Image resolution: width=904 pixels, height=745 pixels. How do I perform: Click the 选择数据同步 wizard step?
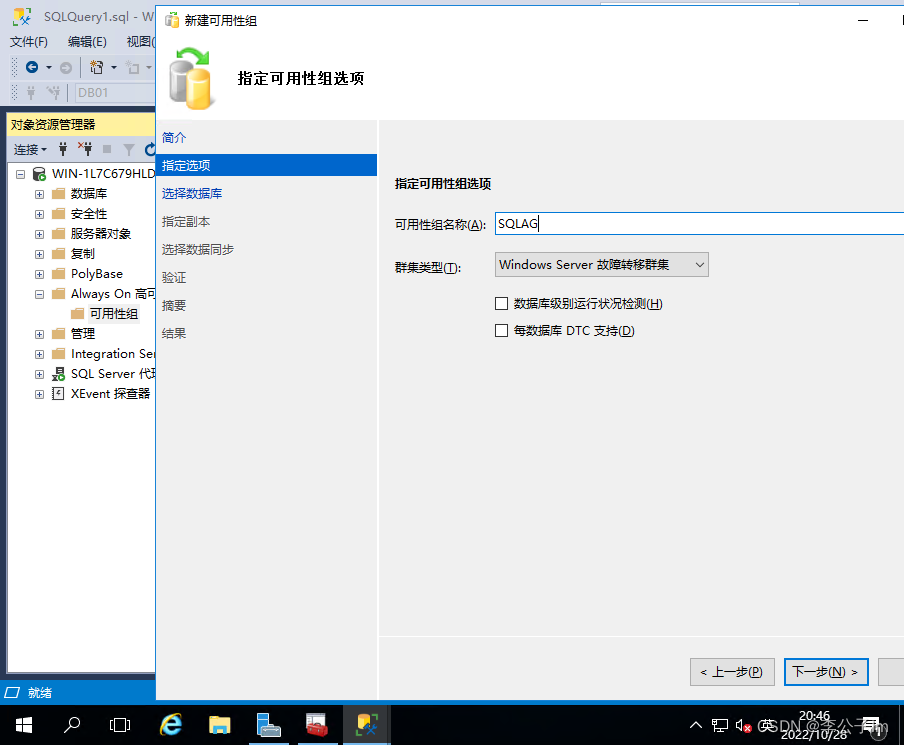(x=198, y=250)
